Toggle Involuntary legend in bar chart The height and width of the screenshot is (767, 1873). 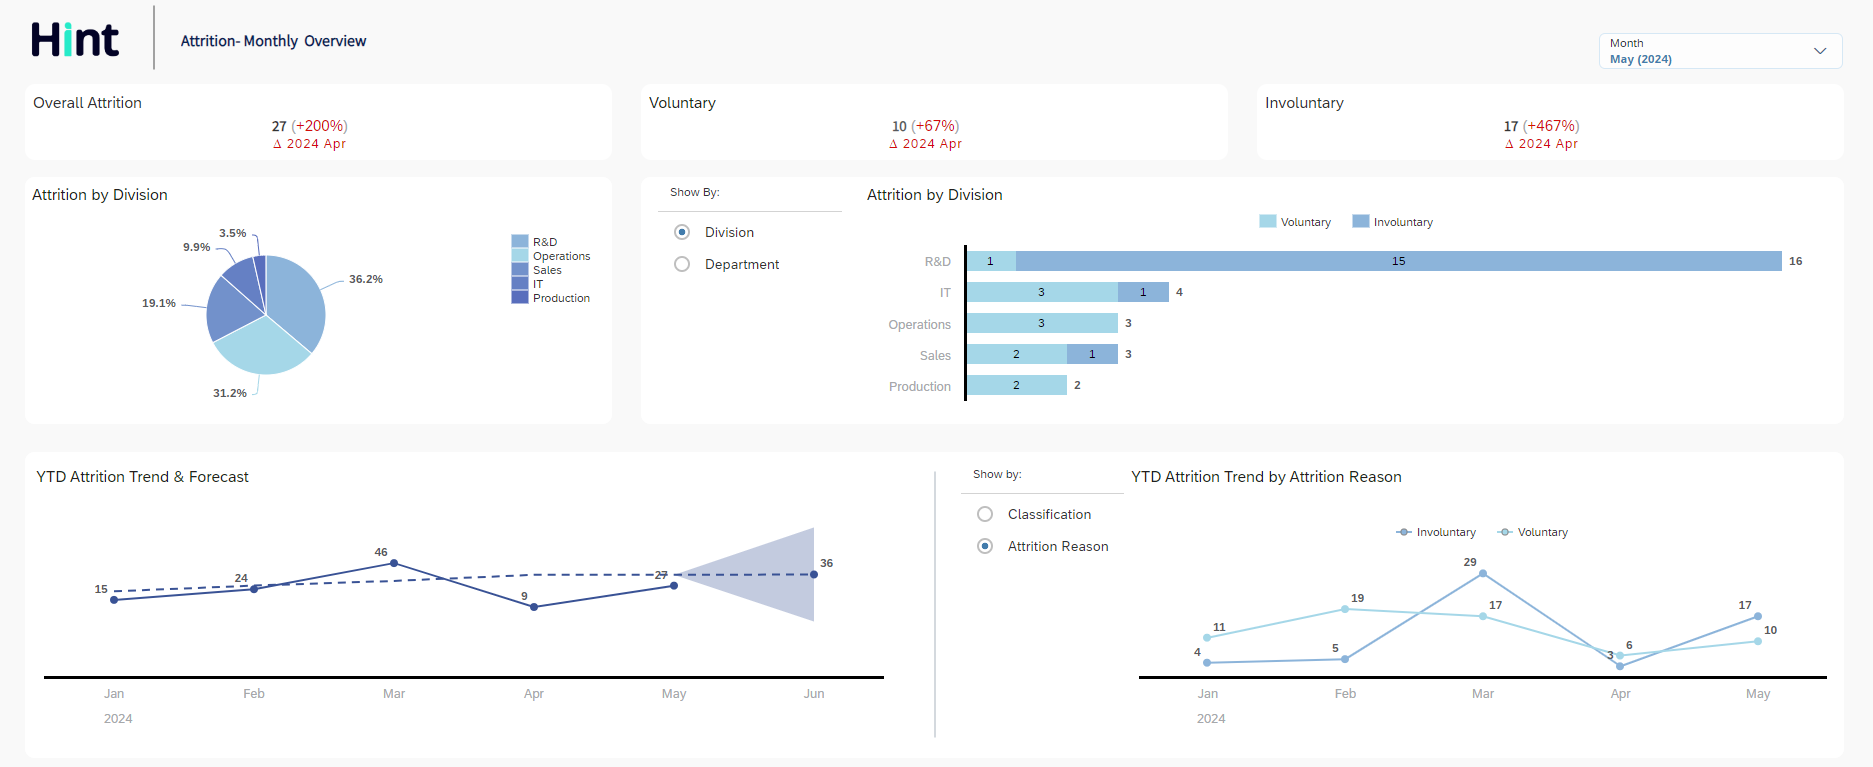(1360, 222)
